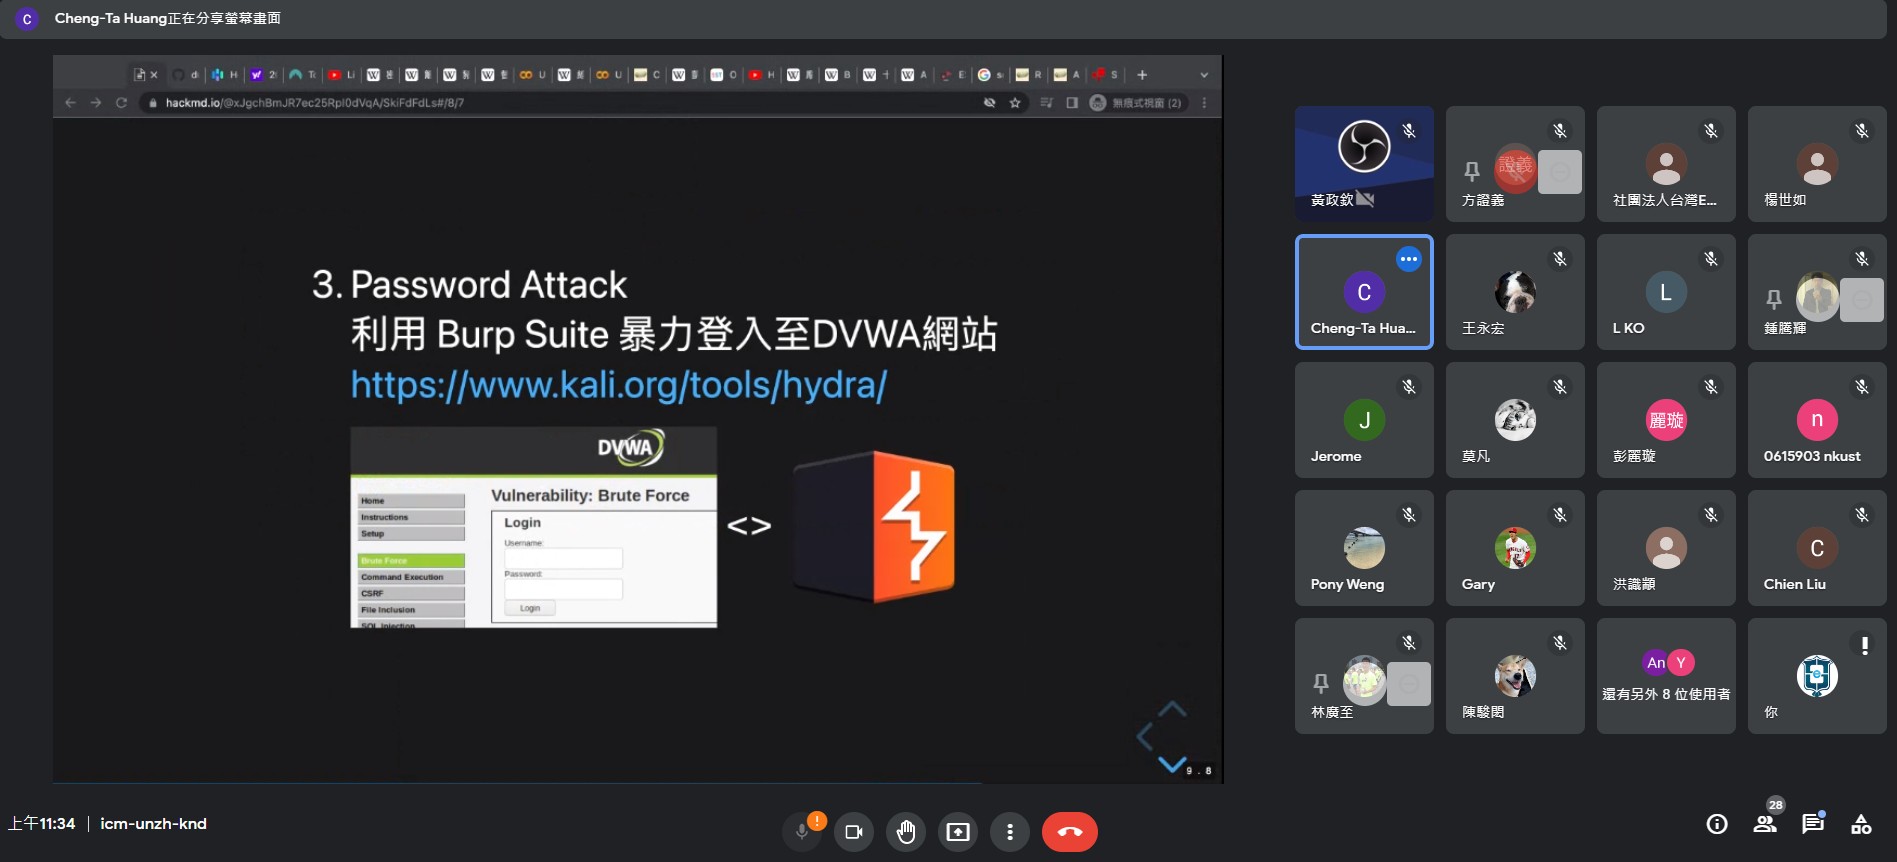Toggle the camera button
The height and width of the screenshot is (862, 1897).
pyautogui.click(x=854, y=832)
